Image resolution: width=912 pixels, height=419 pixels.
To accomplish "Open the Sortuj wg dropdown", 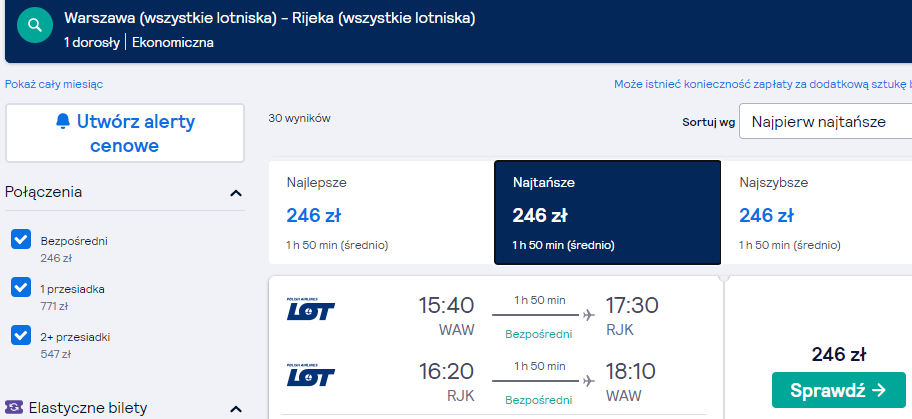I will (x=825, y=122).
